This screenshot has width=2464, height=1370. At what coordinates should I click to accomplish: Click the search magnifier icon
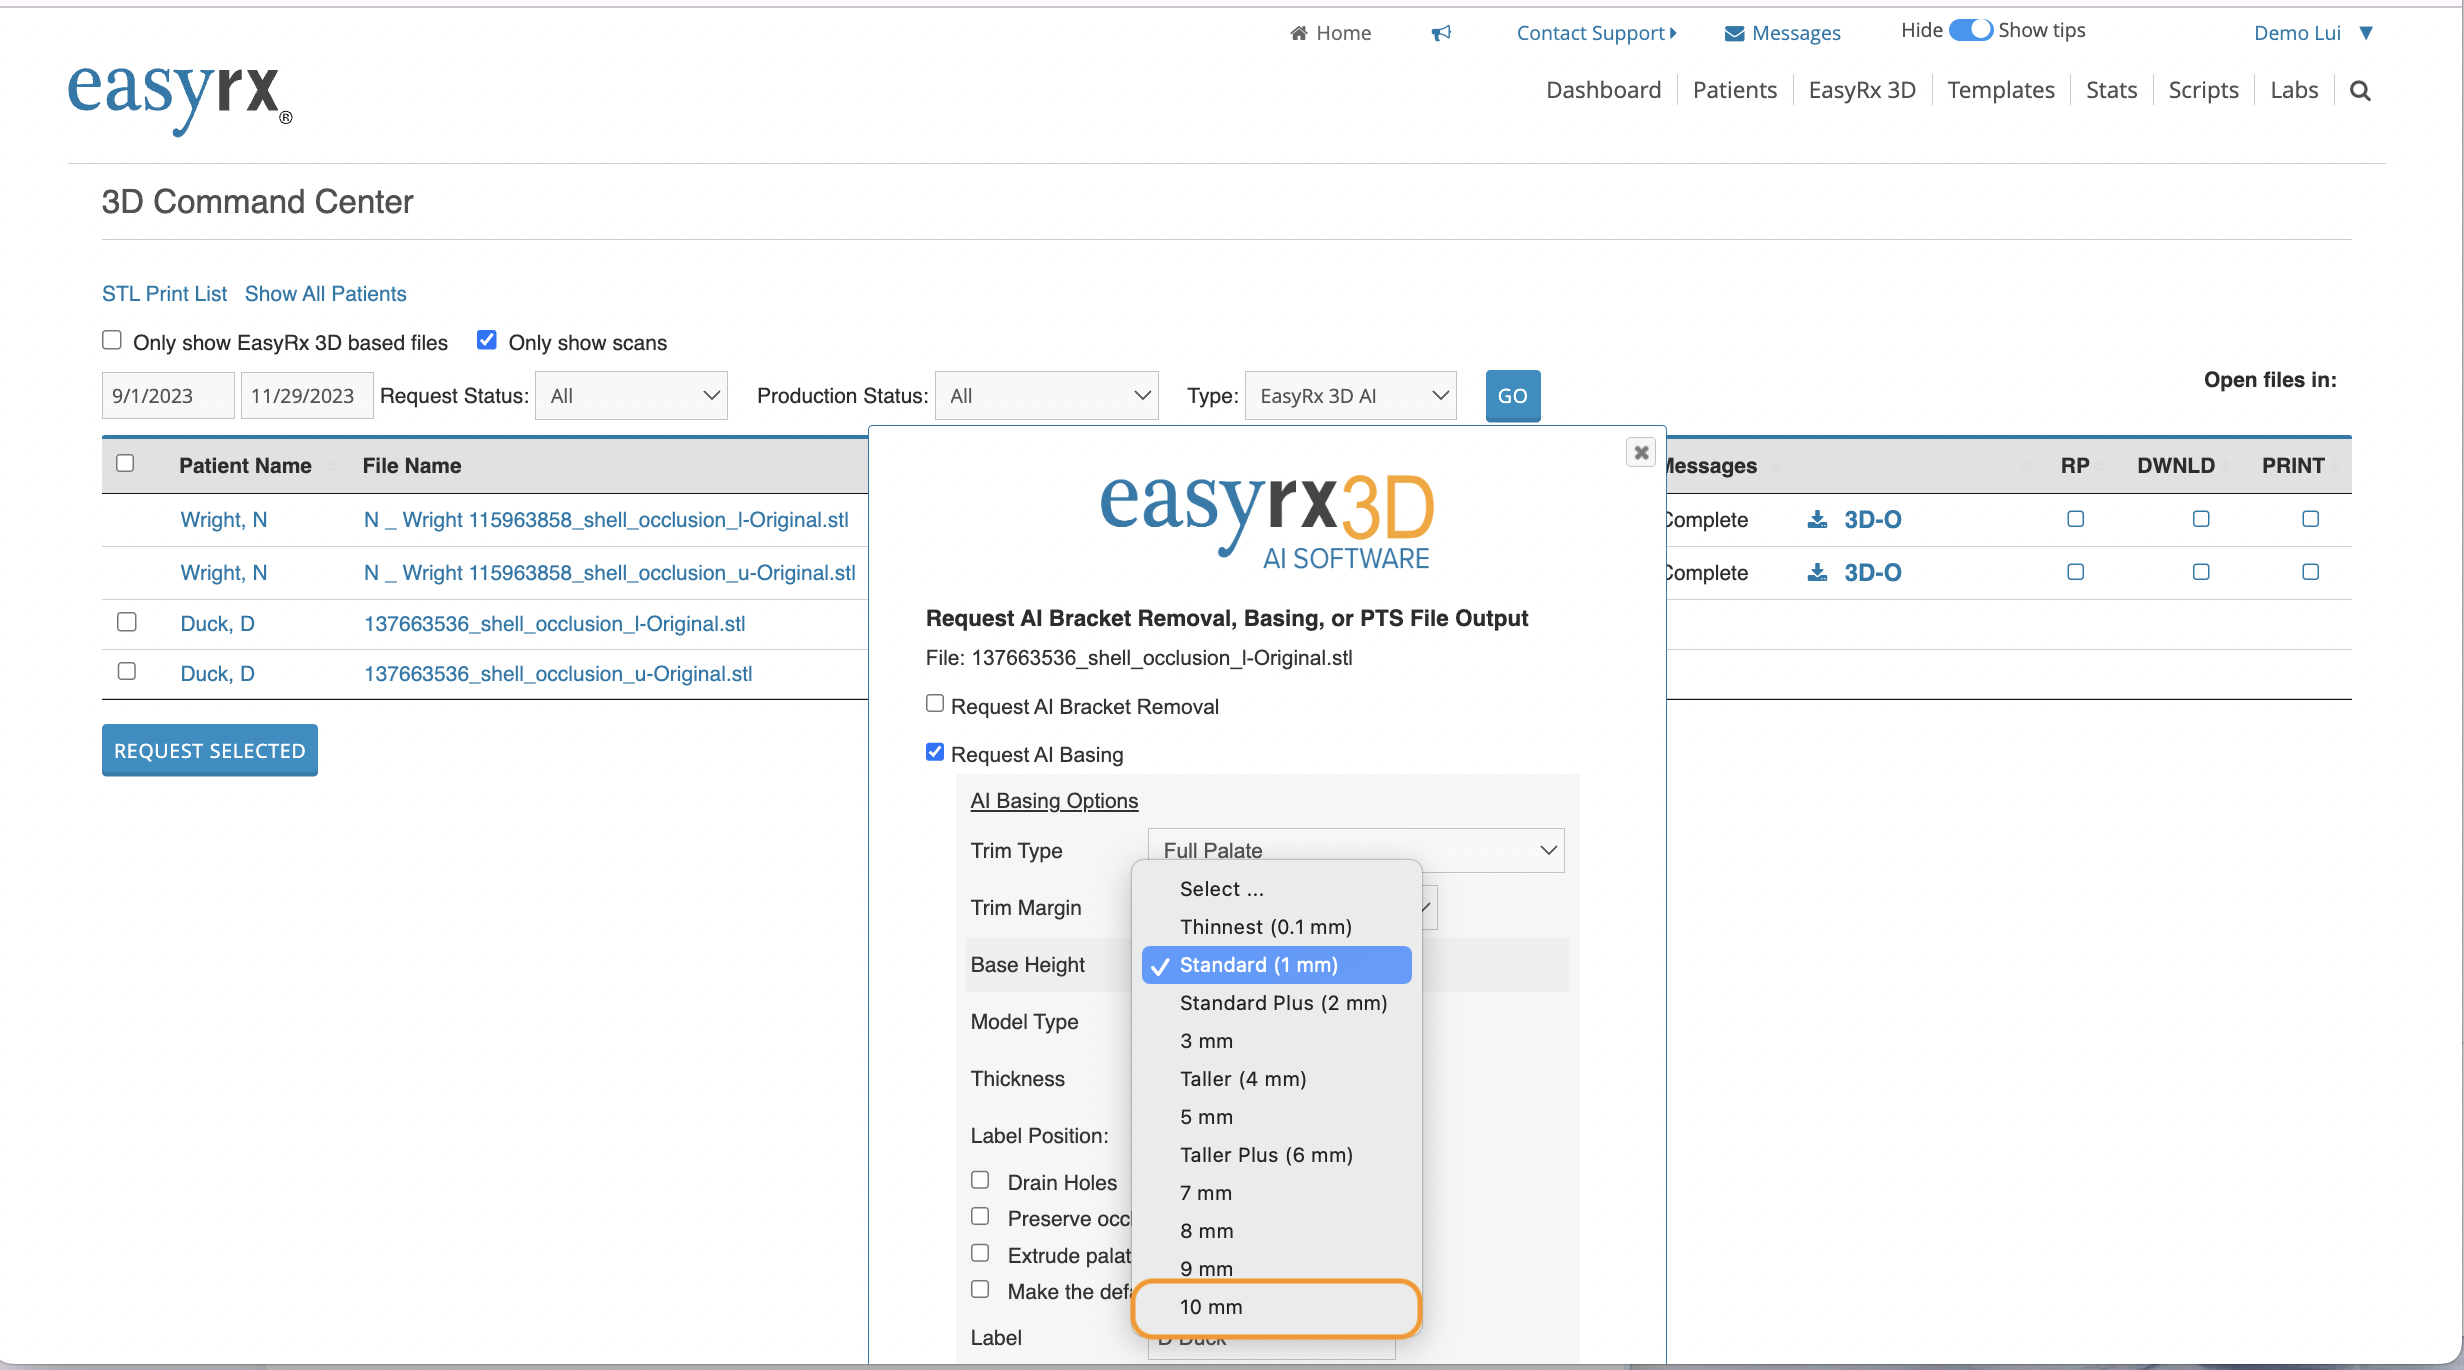[x=2360, y=91]
